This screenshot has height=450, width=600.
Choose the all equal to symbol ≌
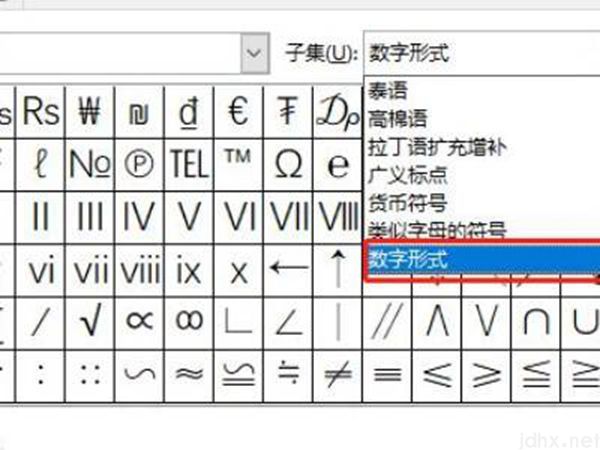(x=238, y=375)
